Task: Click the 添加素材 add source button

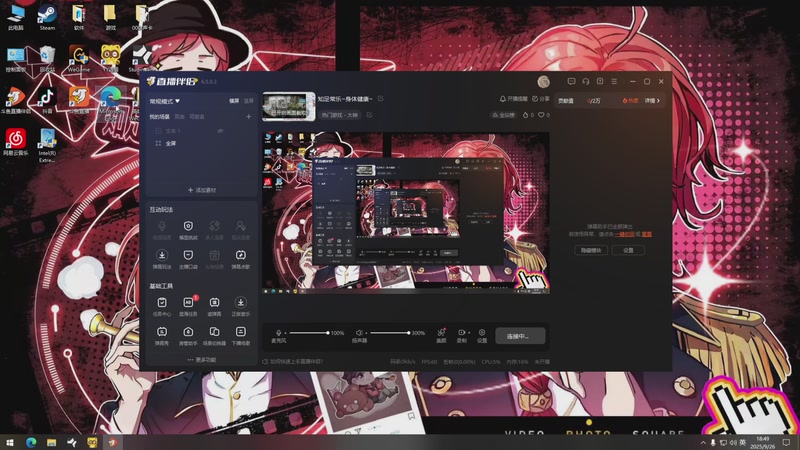Action: [x=202, y=190]
